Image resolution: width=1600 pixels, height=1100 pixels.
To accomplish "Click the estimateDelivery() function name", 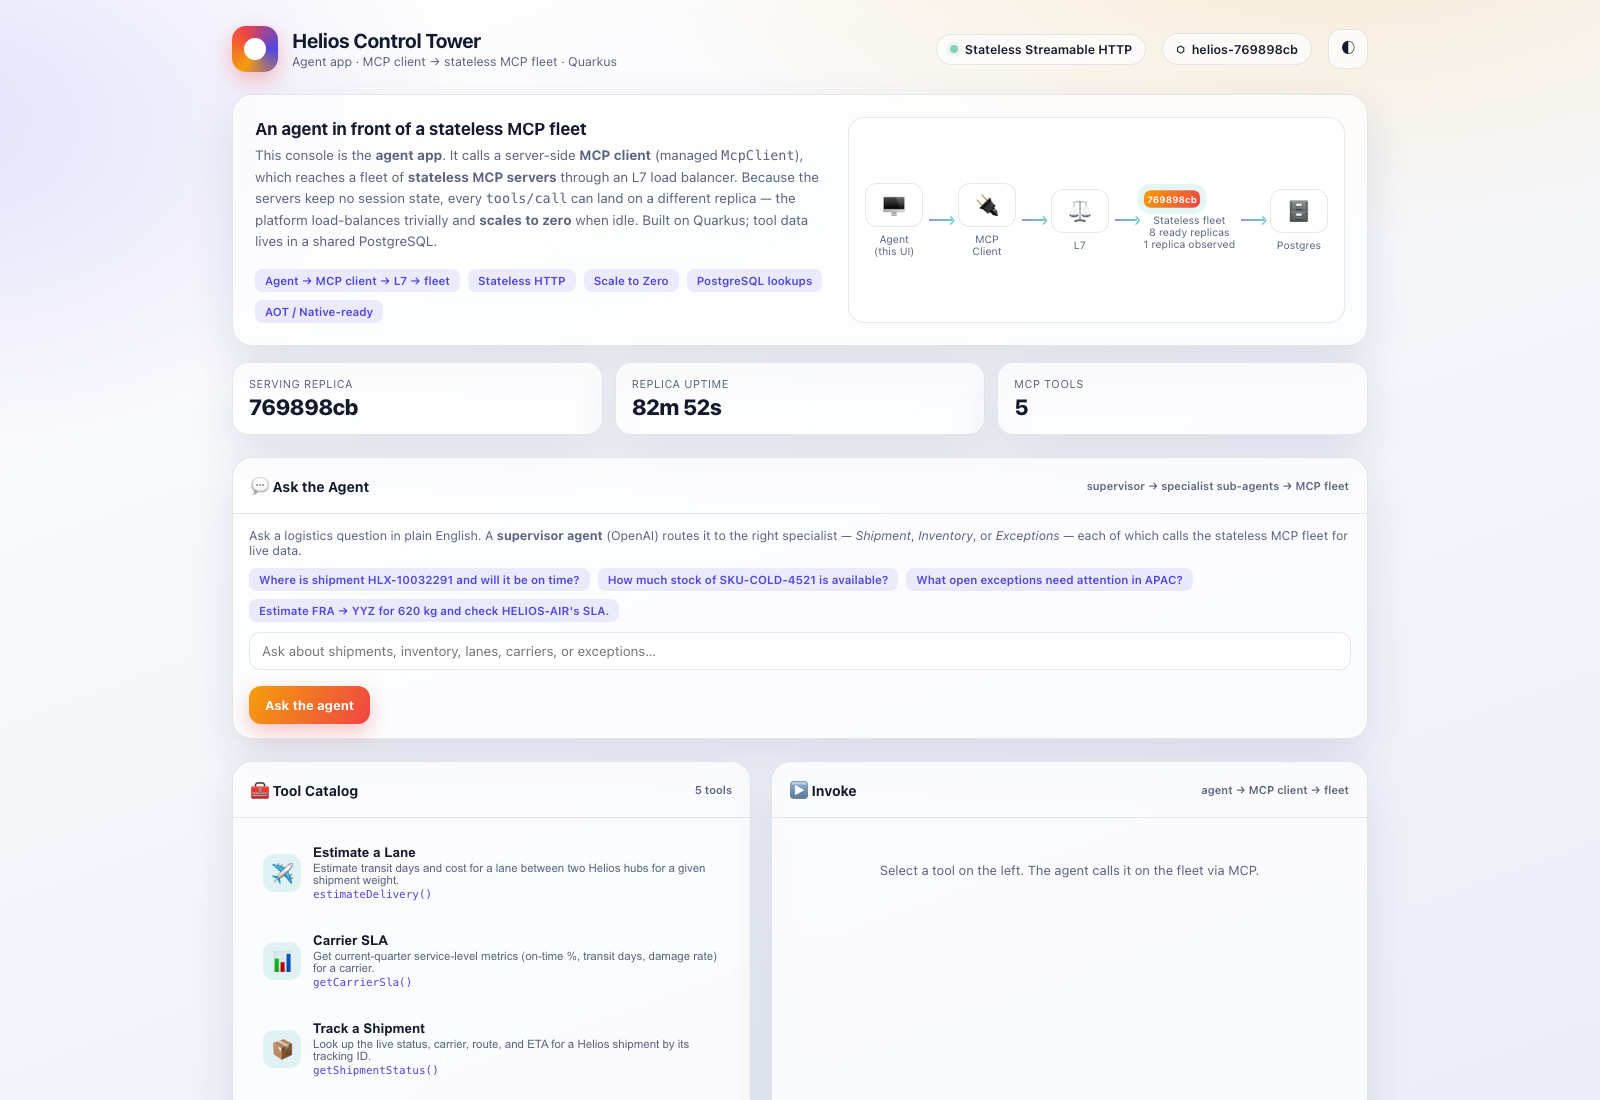I will (x=372, y=894).
